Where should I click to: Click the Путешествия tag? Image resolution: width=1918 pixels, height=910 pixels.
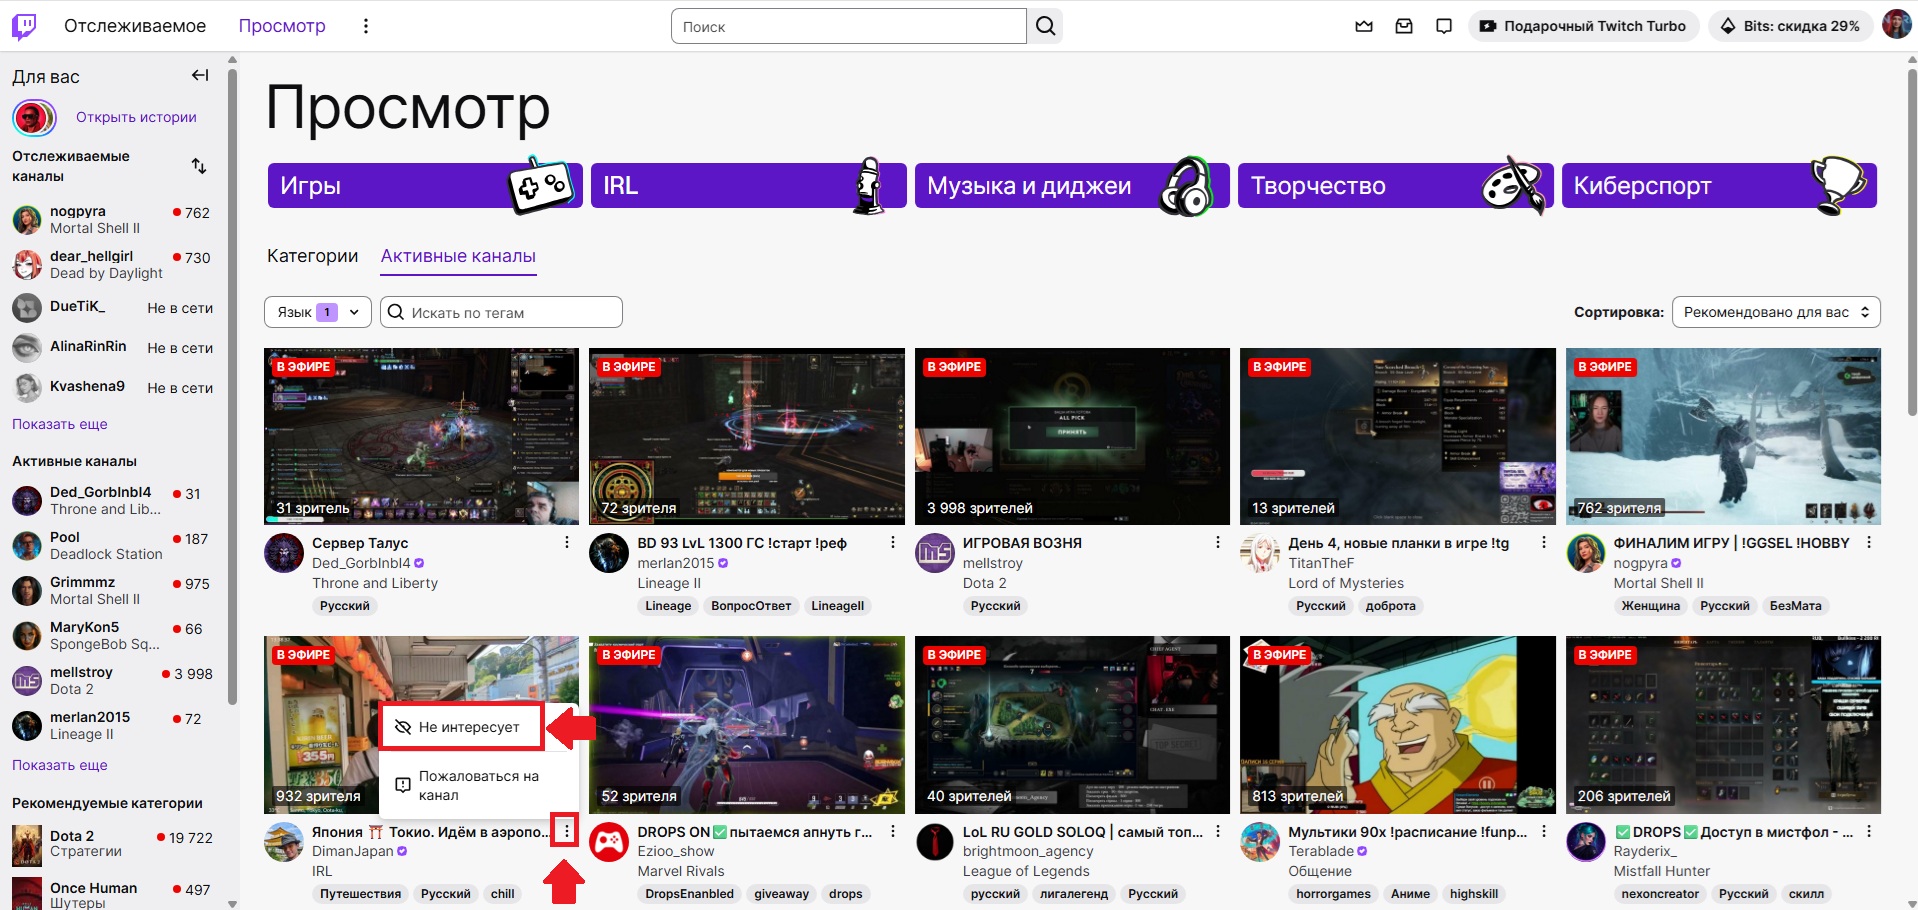point(360,894)
